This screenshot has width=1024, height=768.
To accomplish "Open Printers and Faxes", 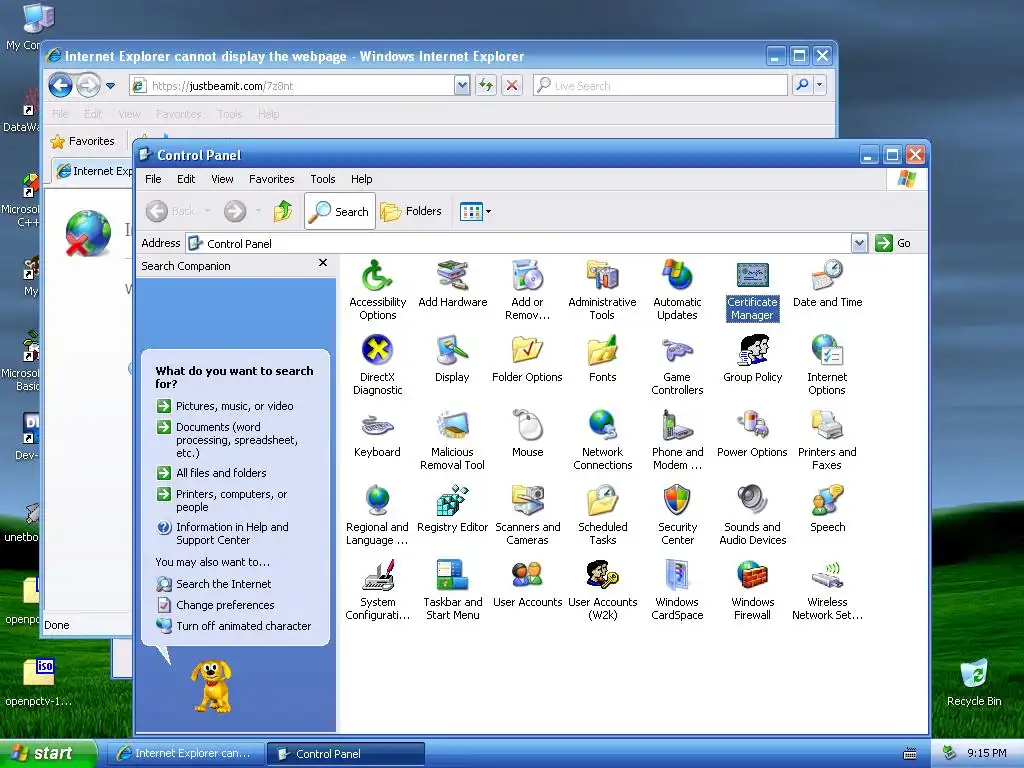I will tap(827, 440).
